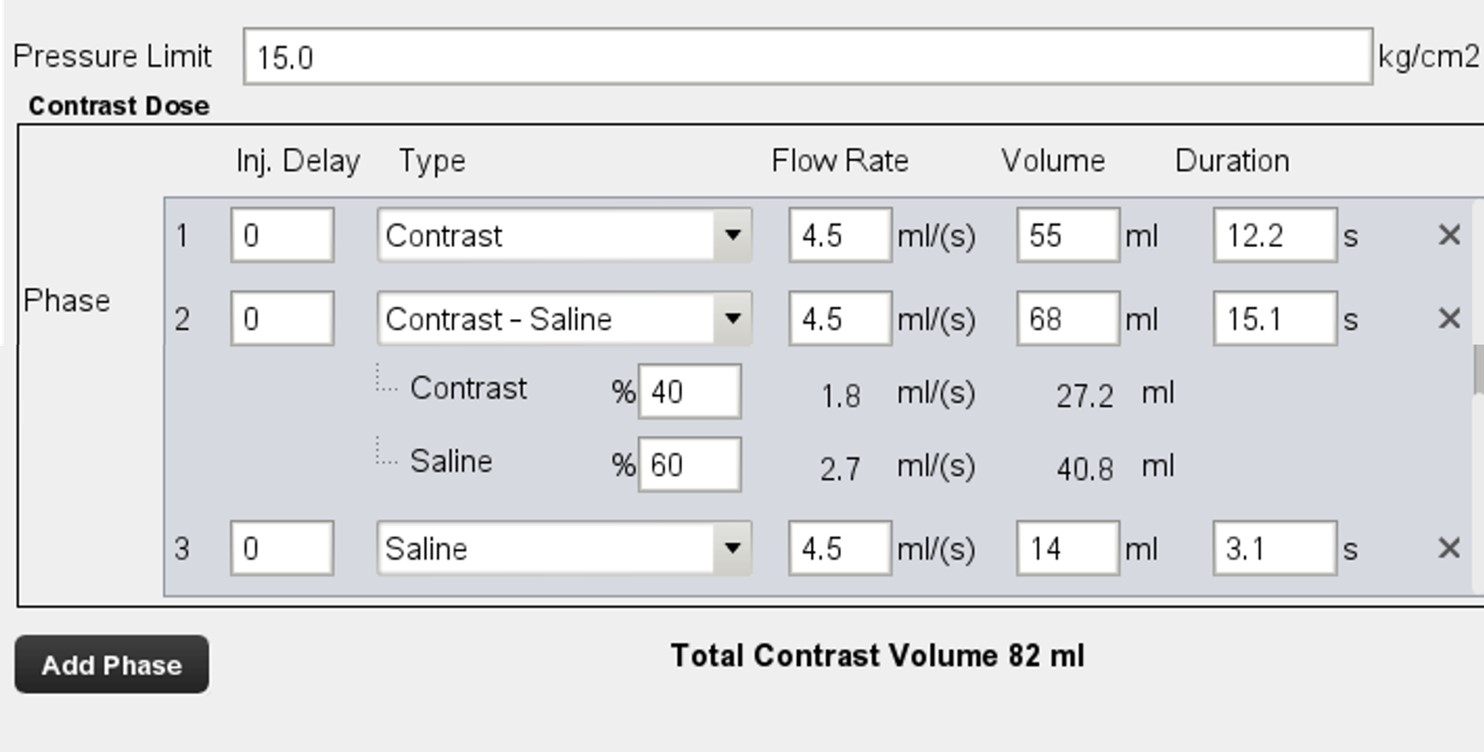Select the phase 2 Inj. Delay field
Screen dimensions: 1484x752
pos(282,319)
